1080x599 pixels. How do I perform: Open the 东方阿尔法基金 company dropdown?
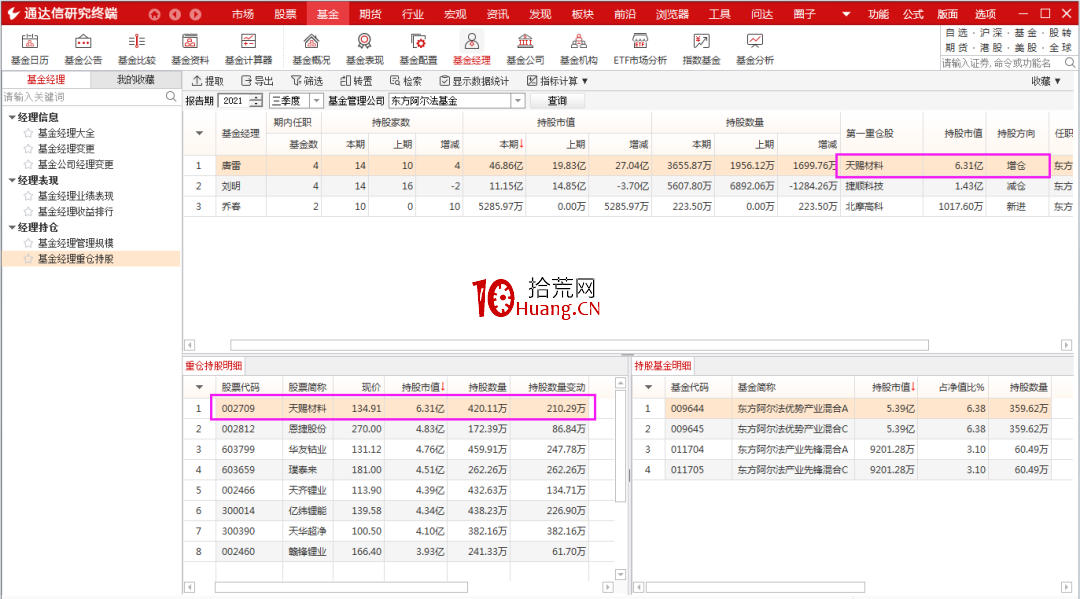coord(518,101)
